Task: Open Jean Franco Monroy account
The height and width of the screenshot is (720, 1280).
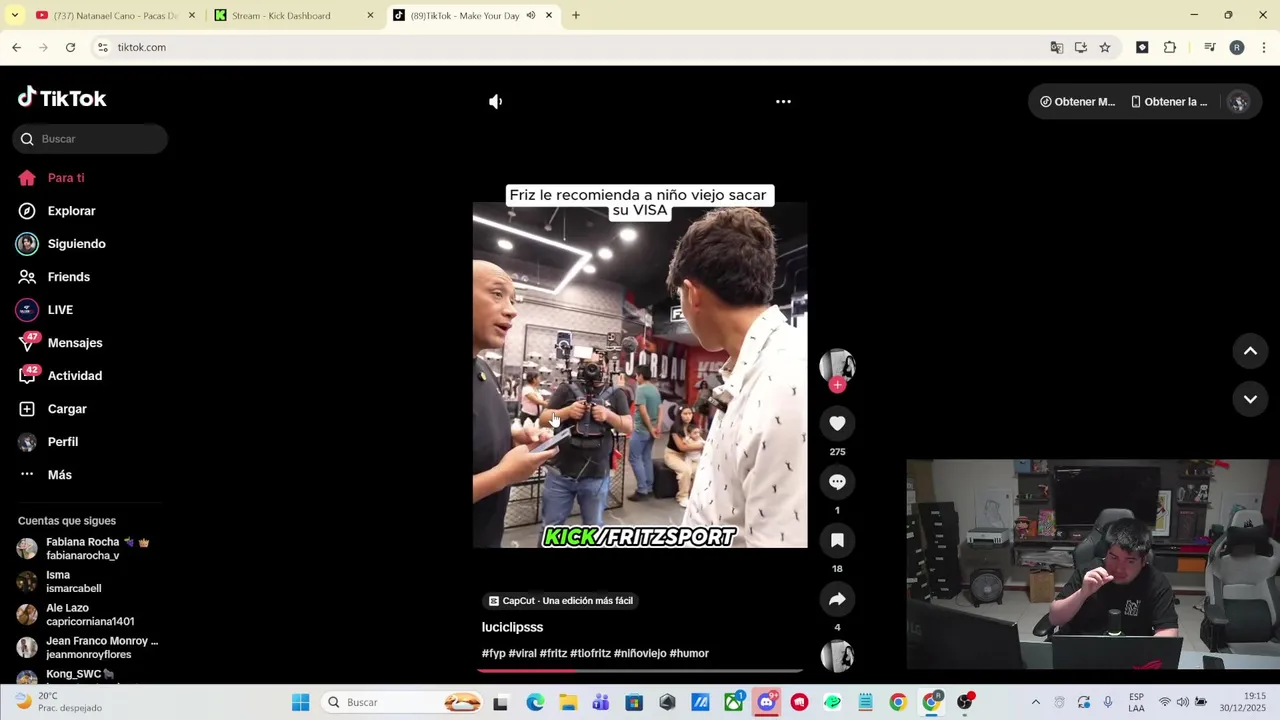Action: [x=88, y=647]
